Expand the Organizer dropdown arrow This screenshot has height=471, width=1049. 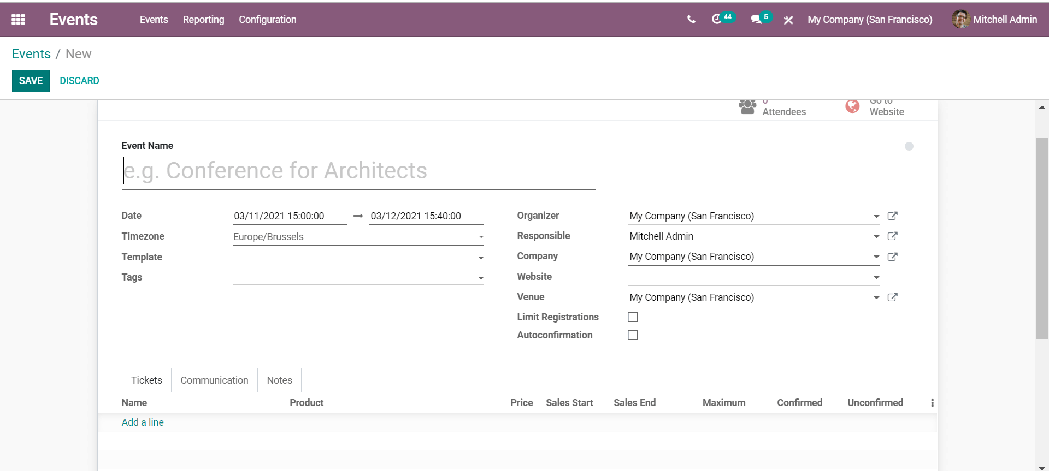(x=876, y=217)
